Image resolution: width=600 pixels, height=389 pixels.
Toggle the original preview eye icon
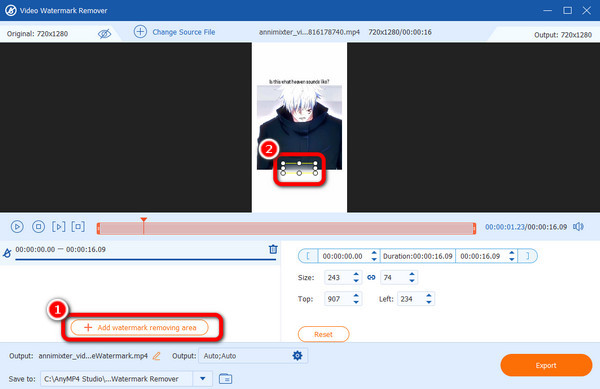[104, 34]
